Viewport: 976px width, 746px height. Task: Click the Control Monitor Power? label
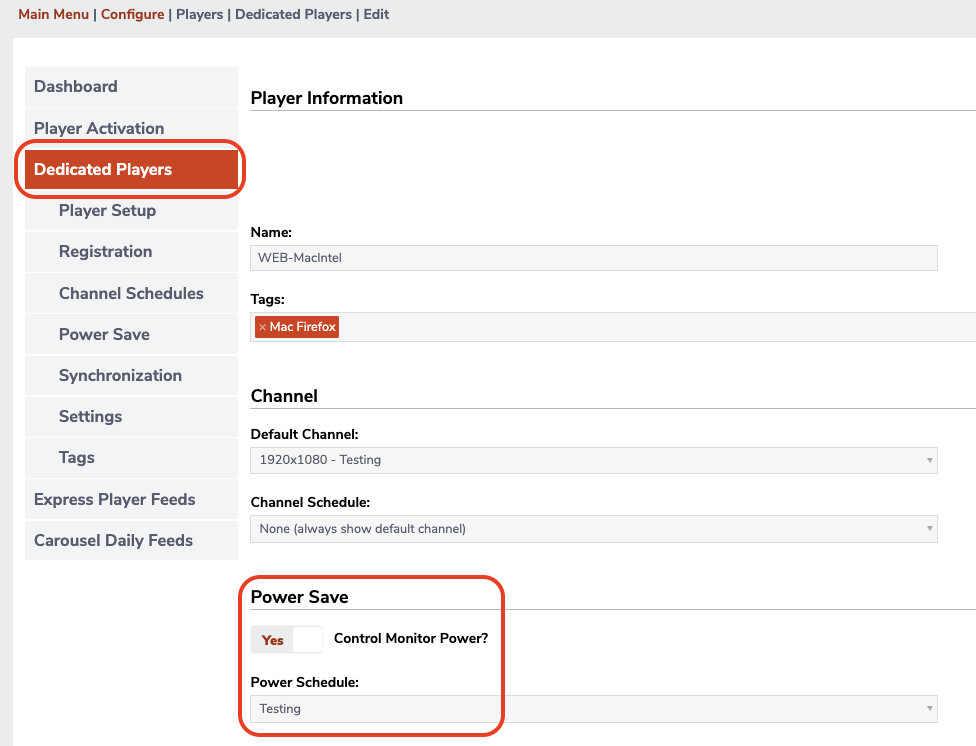pos(411,638)
